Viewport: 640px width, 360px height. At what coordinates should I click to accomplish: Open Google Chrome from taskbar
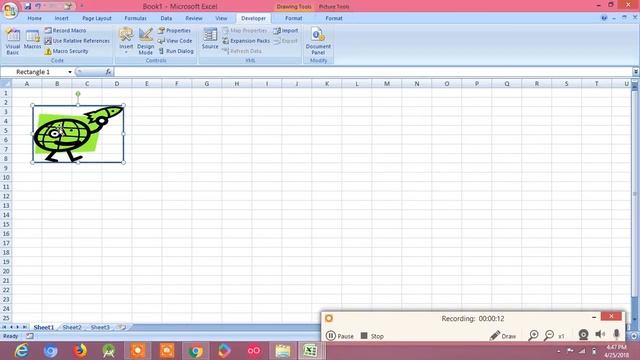point(196,351)
